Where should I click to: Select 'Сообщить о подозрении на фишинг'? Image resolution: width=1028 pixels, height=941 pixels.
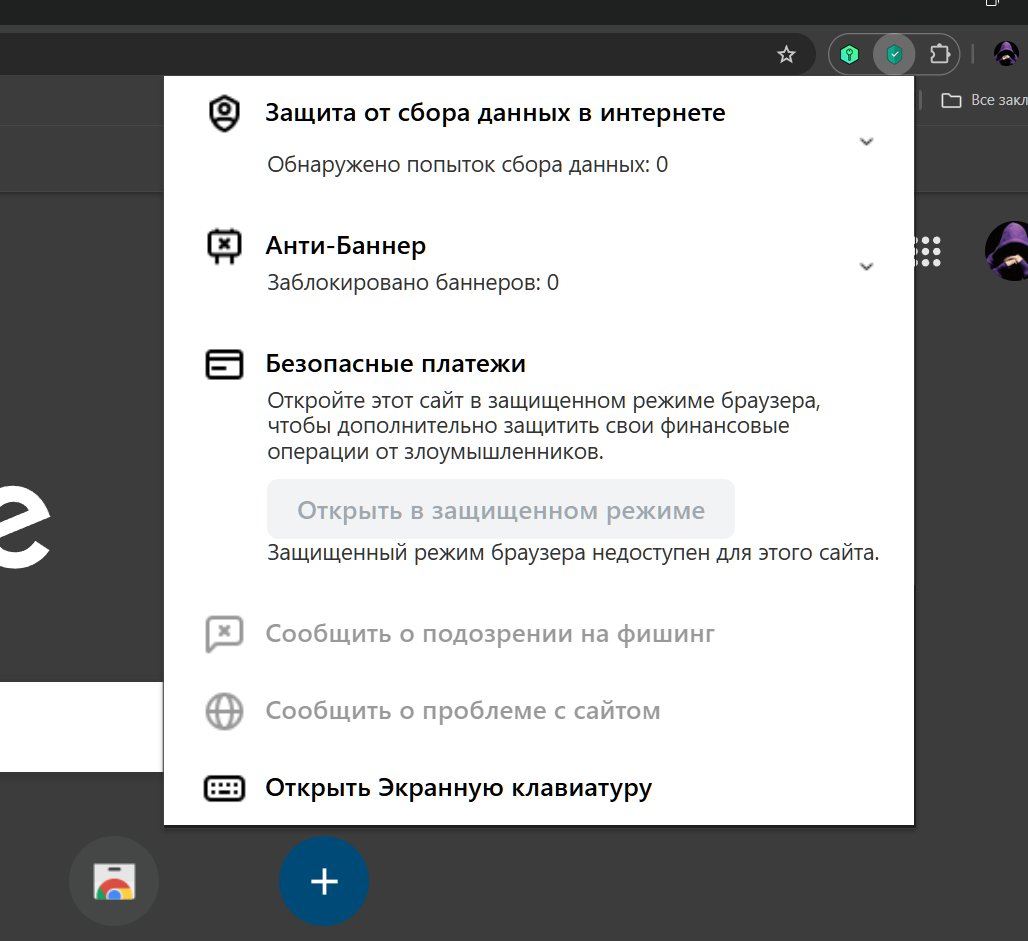(x=490, y=634)
